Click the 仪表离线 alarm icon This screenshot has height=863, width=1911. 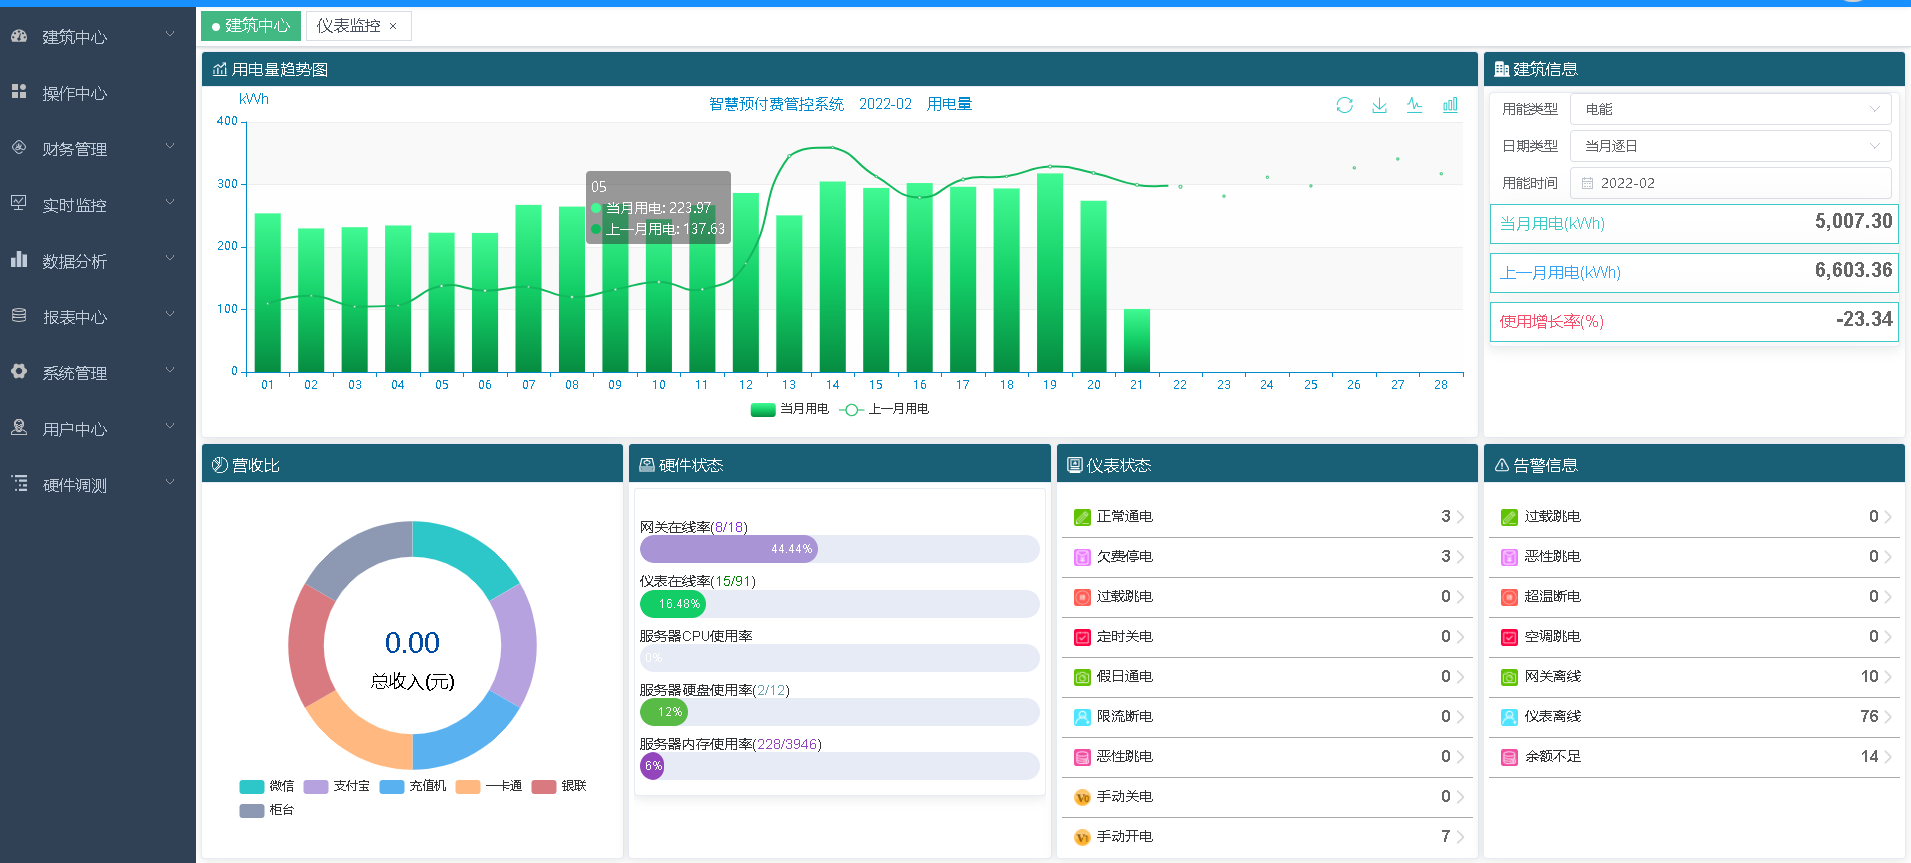point(1510,717)
